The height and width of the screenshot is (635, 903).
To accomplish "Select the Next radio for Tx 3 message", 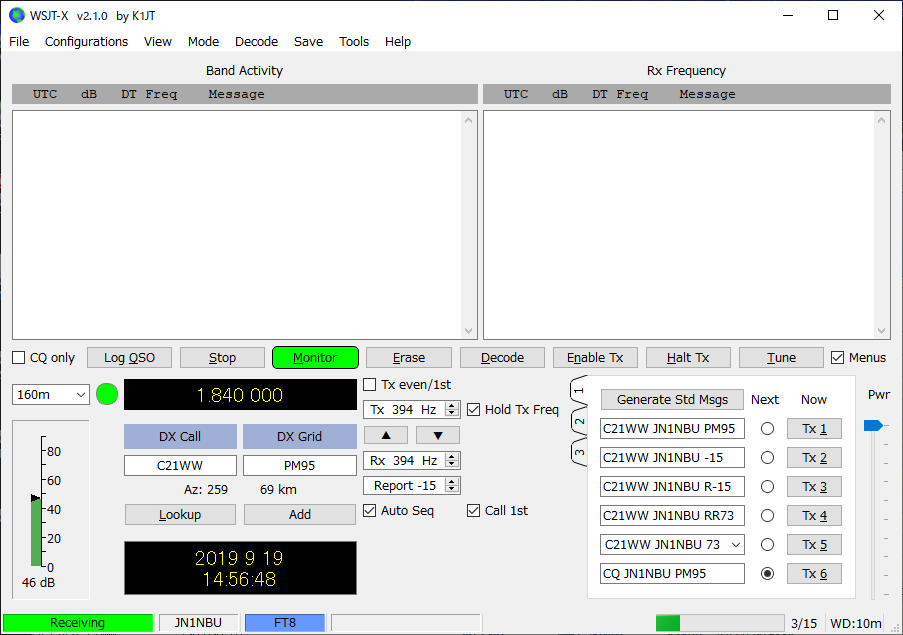I will point(767,486).
